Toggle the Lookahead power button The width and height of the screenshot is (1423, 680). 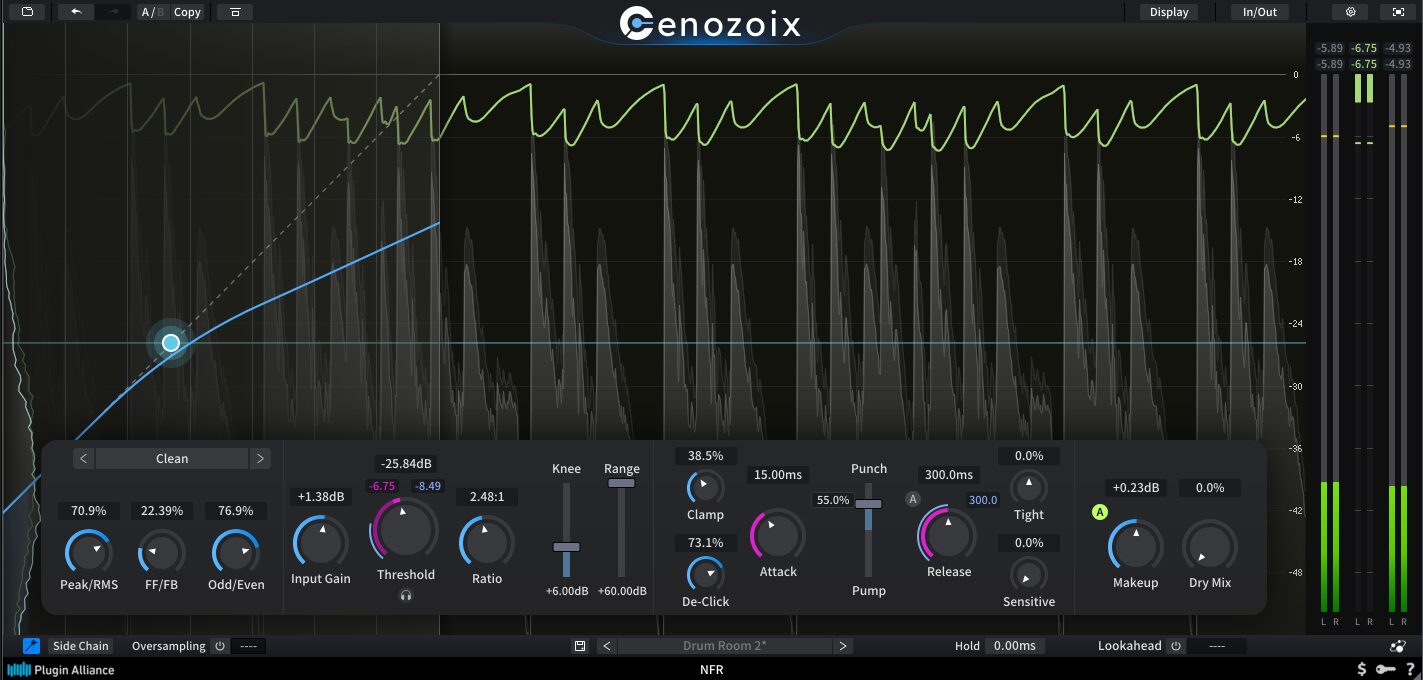1175,646
